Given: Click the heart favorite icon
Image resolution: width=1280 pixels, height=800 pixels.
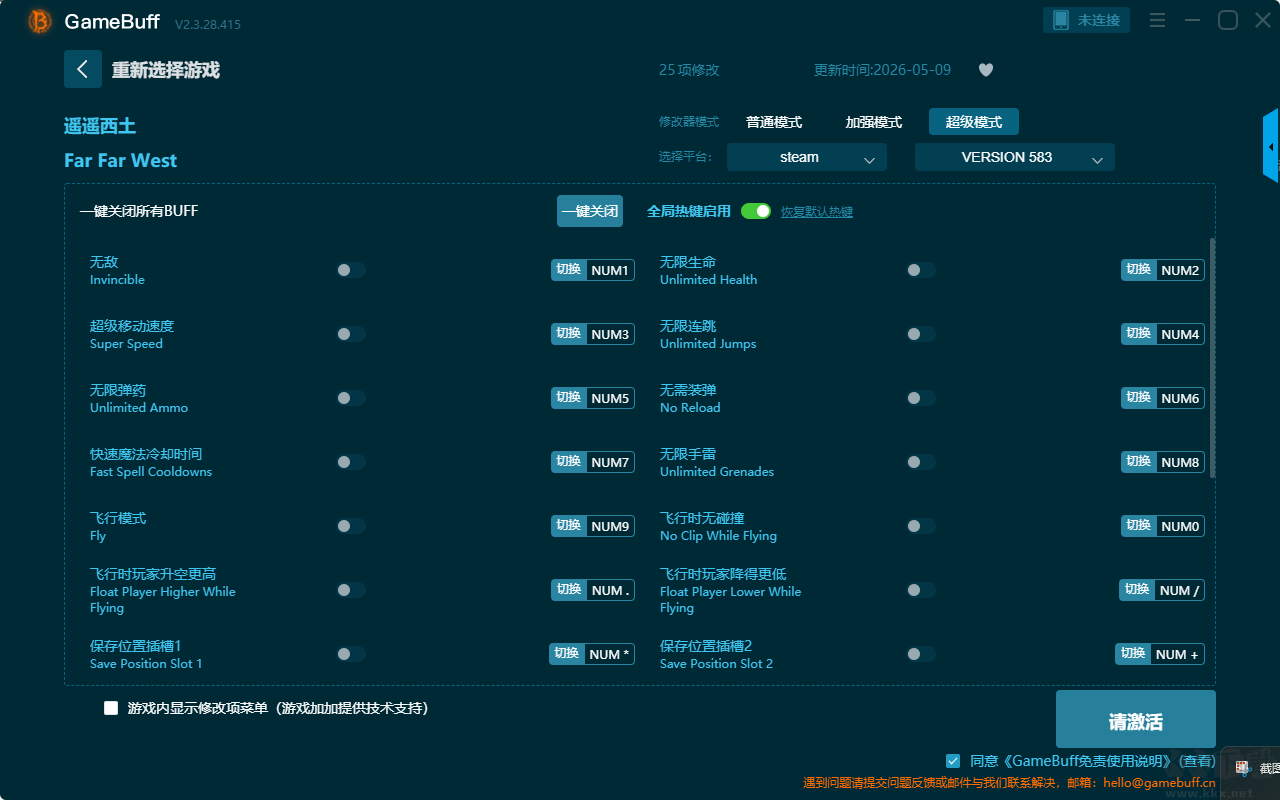Looking at the screenshot, I should 986,70.
